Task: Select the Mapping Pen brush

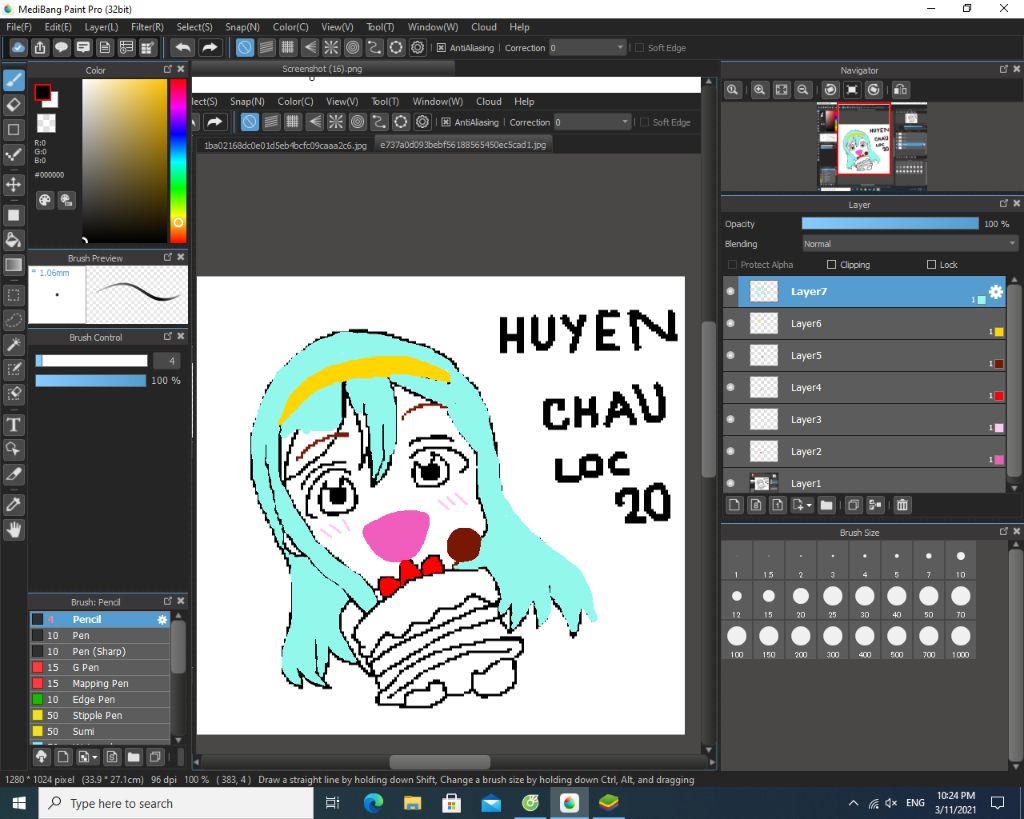Action: pyautogui.click(x=101, y=683)
